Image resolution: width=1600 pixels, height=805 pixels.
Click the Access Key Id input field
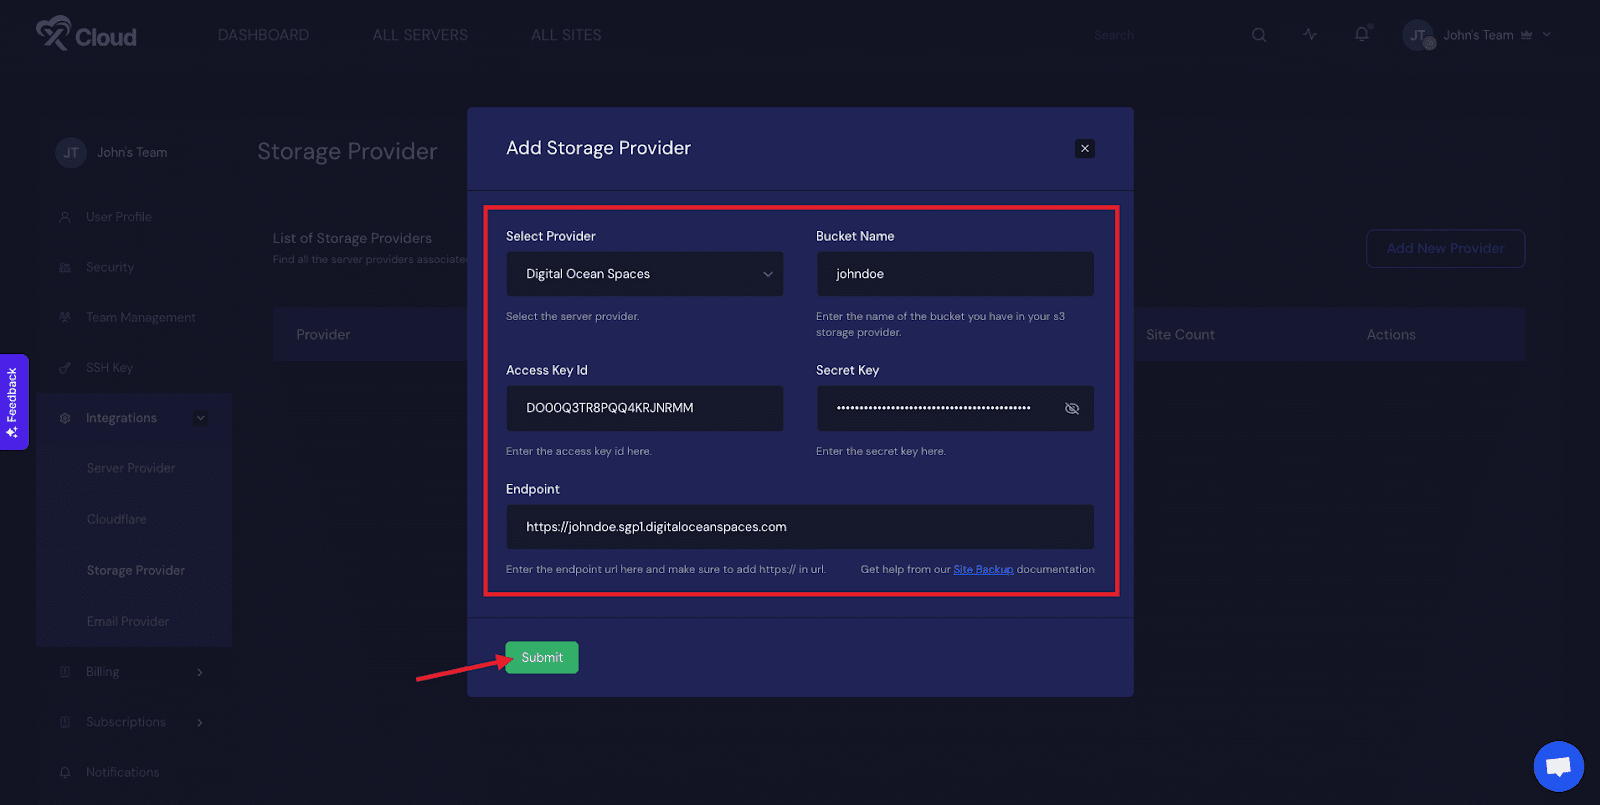[x=645, y=408]
